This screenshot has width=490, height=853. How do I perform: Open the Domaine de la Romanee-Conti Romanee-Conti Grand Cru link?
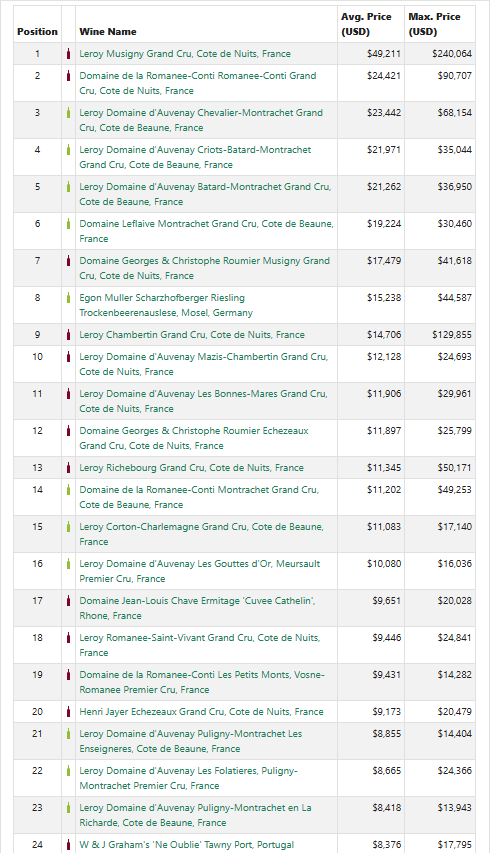[197, 83]
